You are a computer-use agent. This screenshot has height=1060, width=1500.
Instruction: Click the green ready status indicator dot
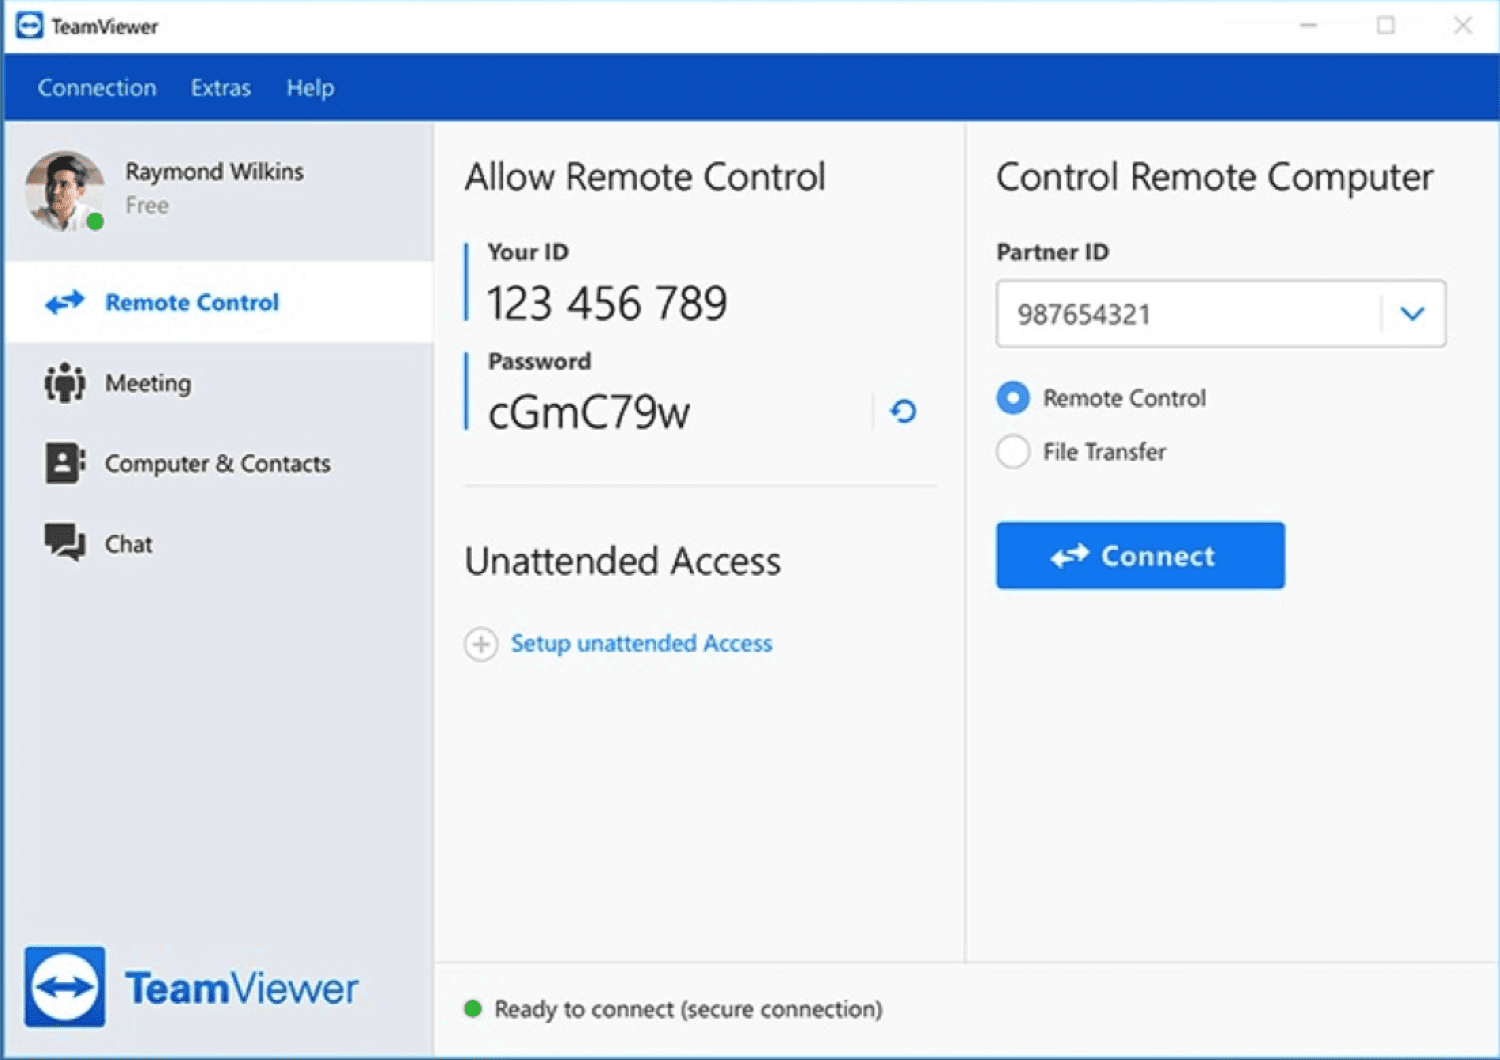point(473,1008)
